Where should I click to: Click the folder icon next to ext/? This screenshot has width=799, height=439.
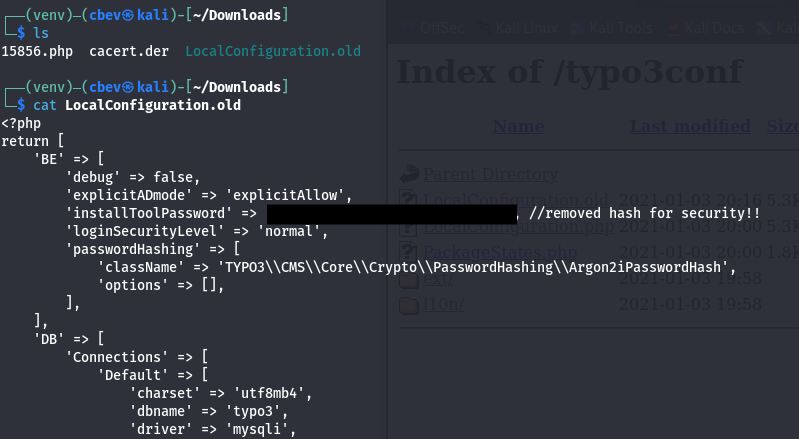pyautogui.click(x=408, y=278)
